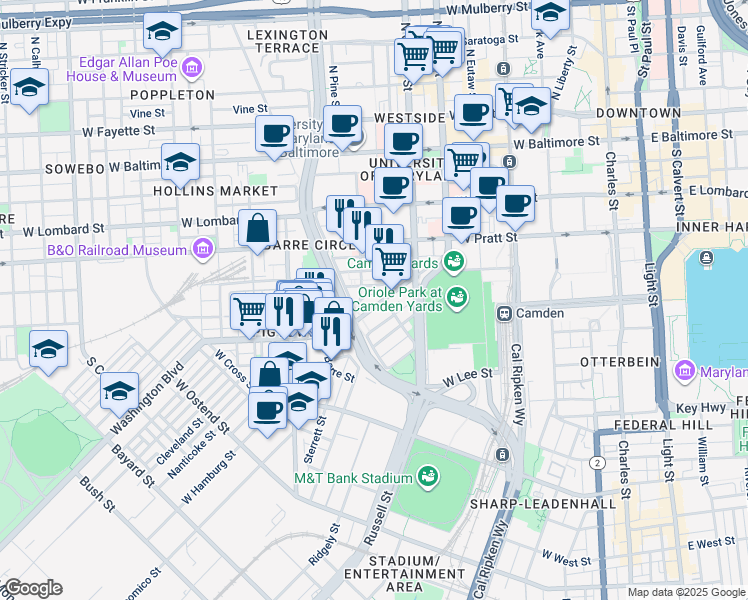Click the M&T Bank Stadium pin
The width and height of the screenshot is (748, 600).
(428, 477)
